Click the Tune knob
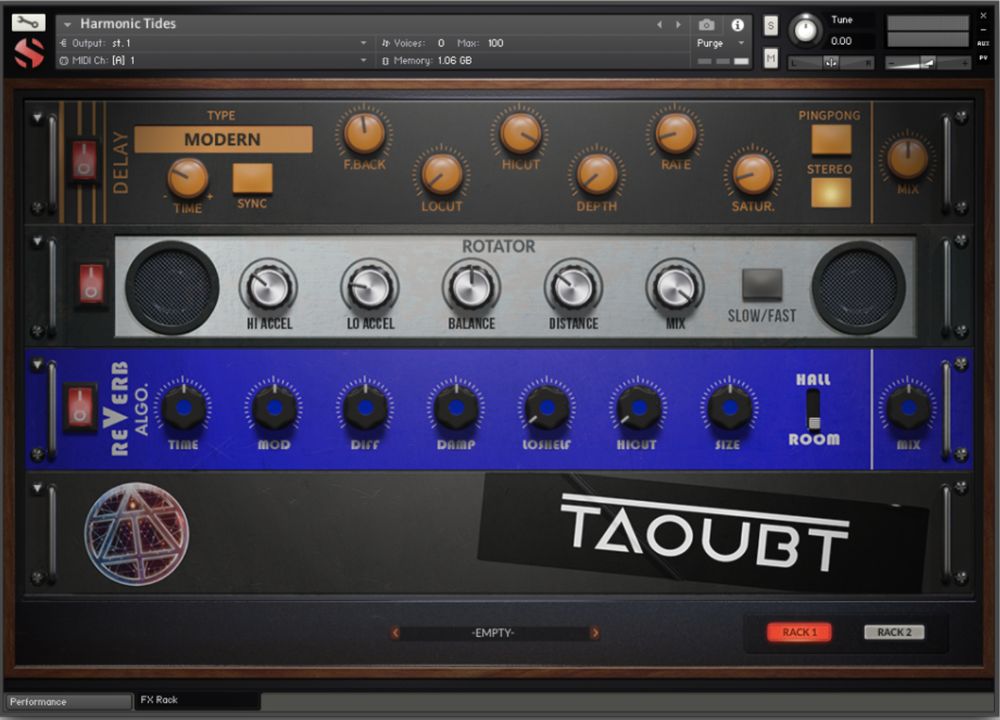Viewport: 1000px width, 720px height. tap(805, 30)
